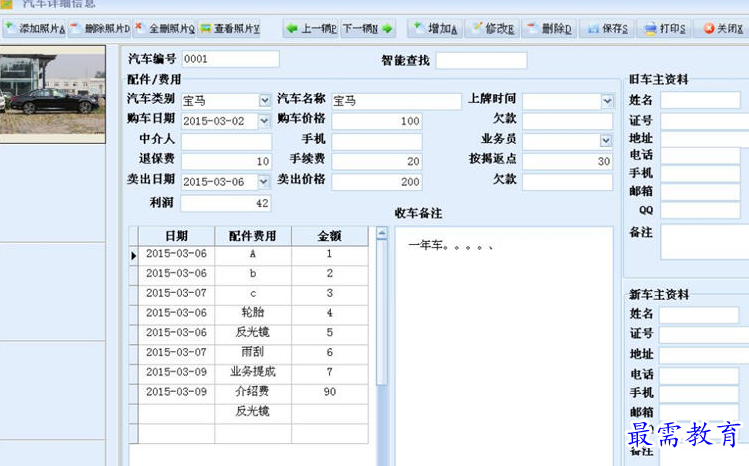Screen dimensions: 749x466
Task: Click the table scrollbar up arrow
Action: pyautogui.click(x=382, y=233)
